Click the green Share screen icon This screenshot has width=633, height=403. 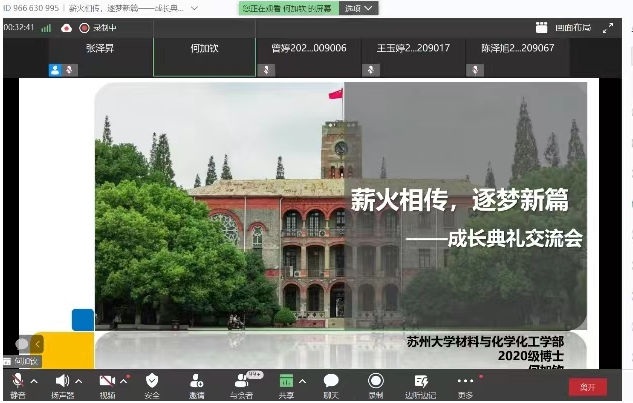click(x=286, y=381)
